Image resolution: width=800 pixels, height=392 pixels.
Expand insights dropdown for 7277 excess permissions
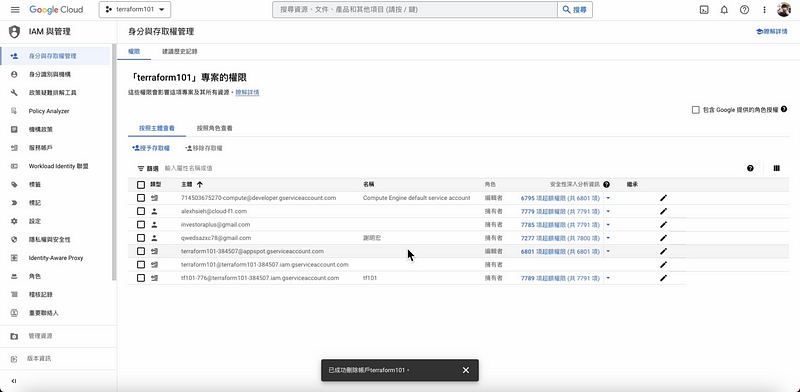click(x=608, y=238)
